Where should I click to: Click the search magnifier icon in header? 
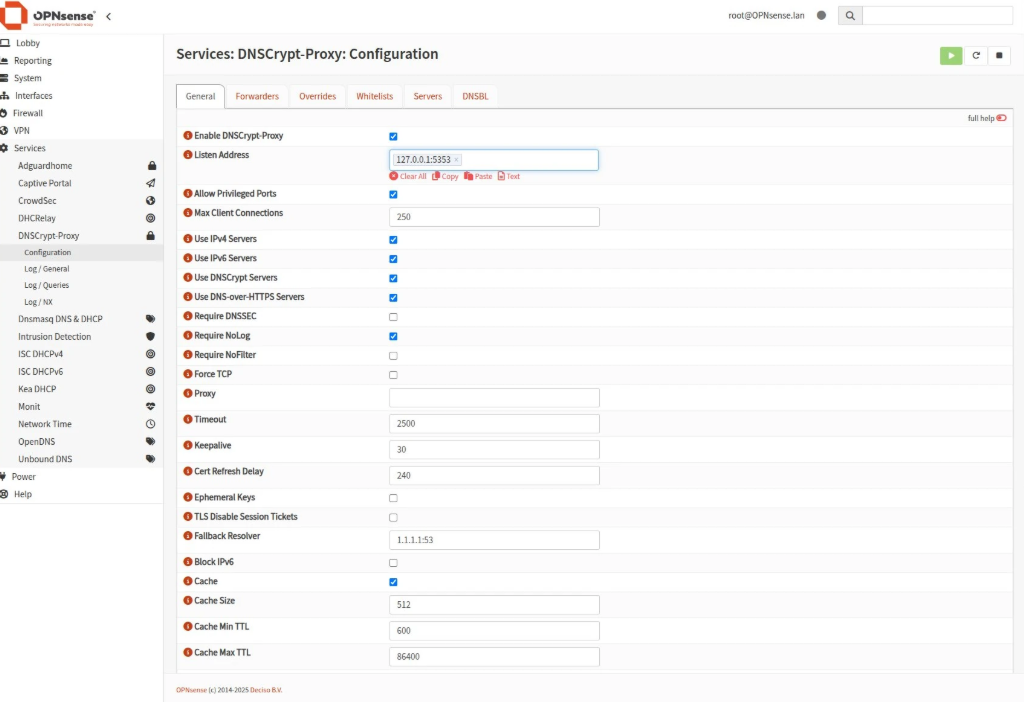point(849,16)
